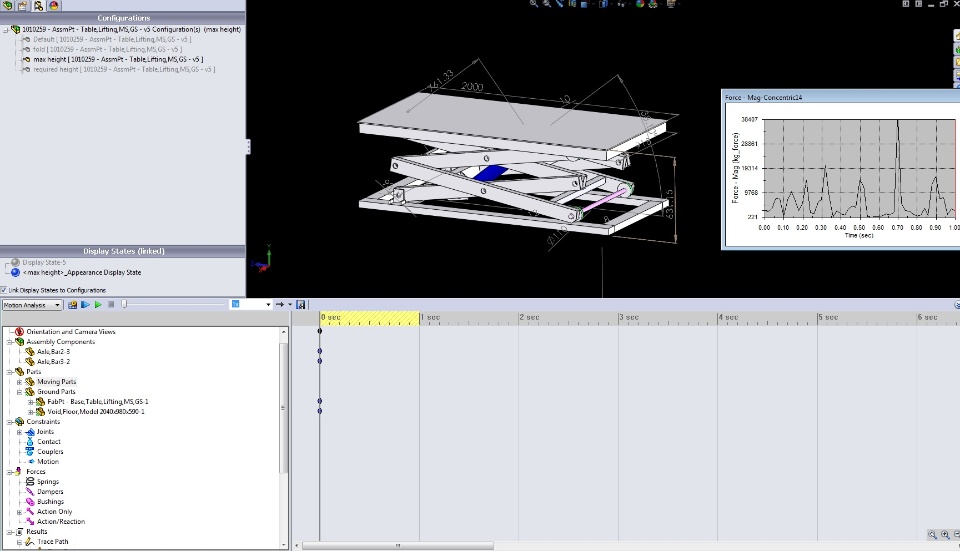Click the key point on Axle,Bar2-3 timeline row
This screenshot has height=551, width=960.
pyautogui.click(x=320, y=351)
